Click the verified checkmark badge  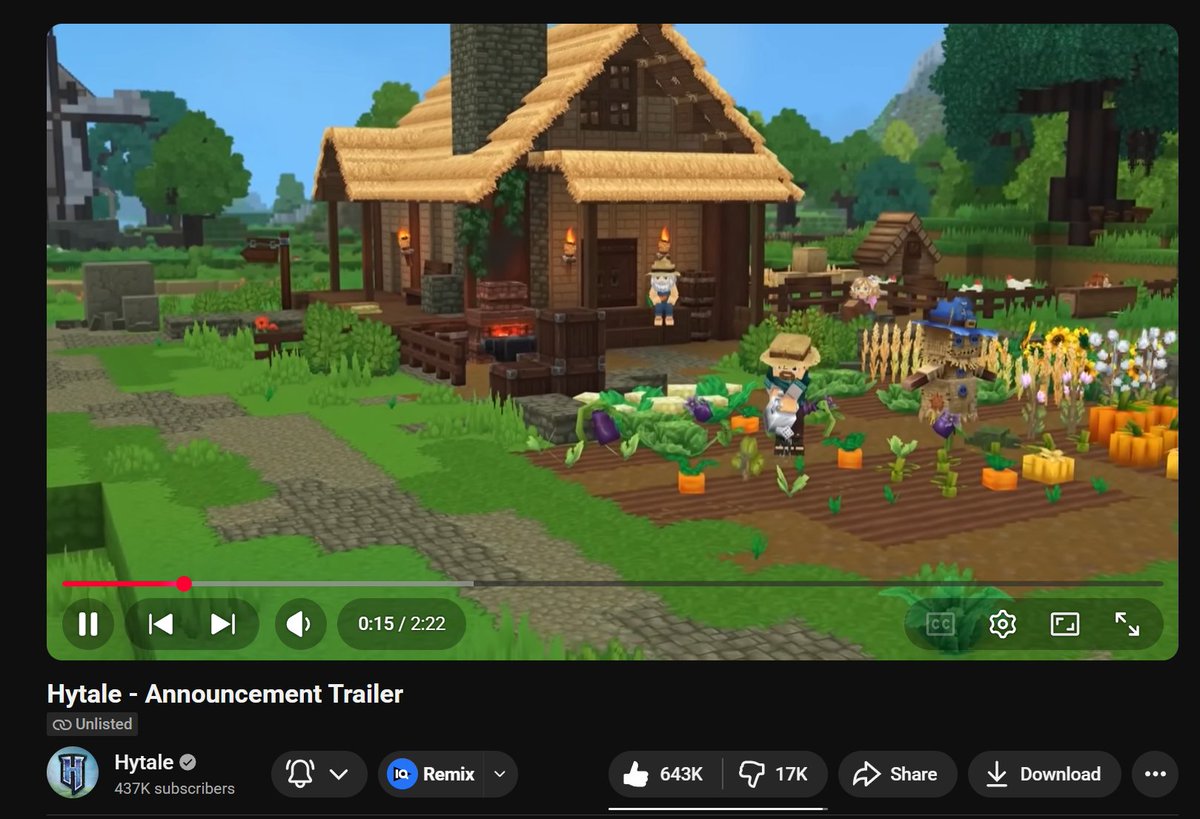(188, 762)
